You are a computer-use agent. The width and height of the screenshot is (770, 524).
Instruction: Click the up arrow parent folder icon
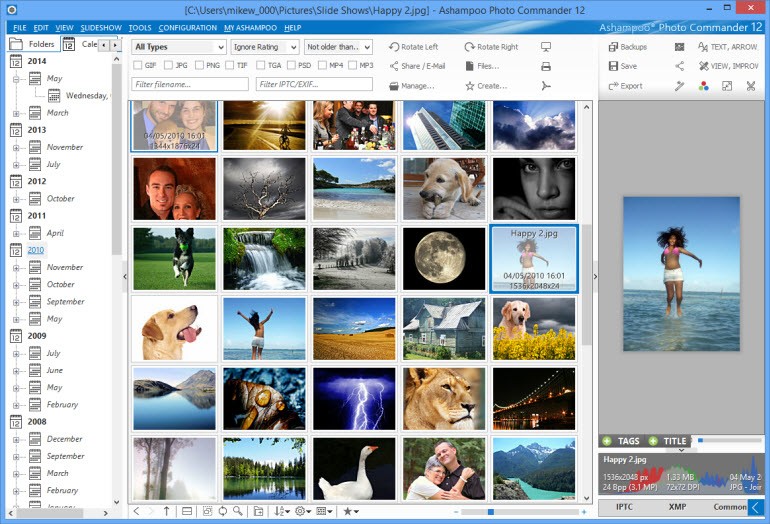[x=166, y=511]
